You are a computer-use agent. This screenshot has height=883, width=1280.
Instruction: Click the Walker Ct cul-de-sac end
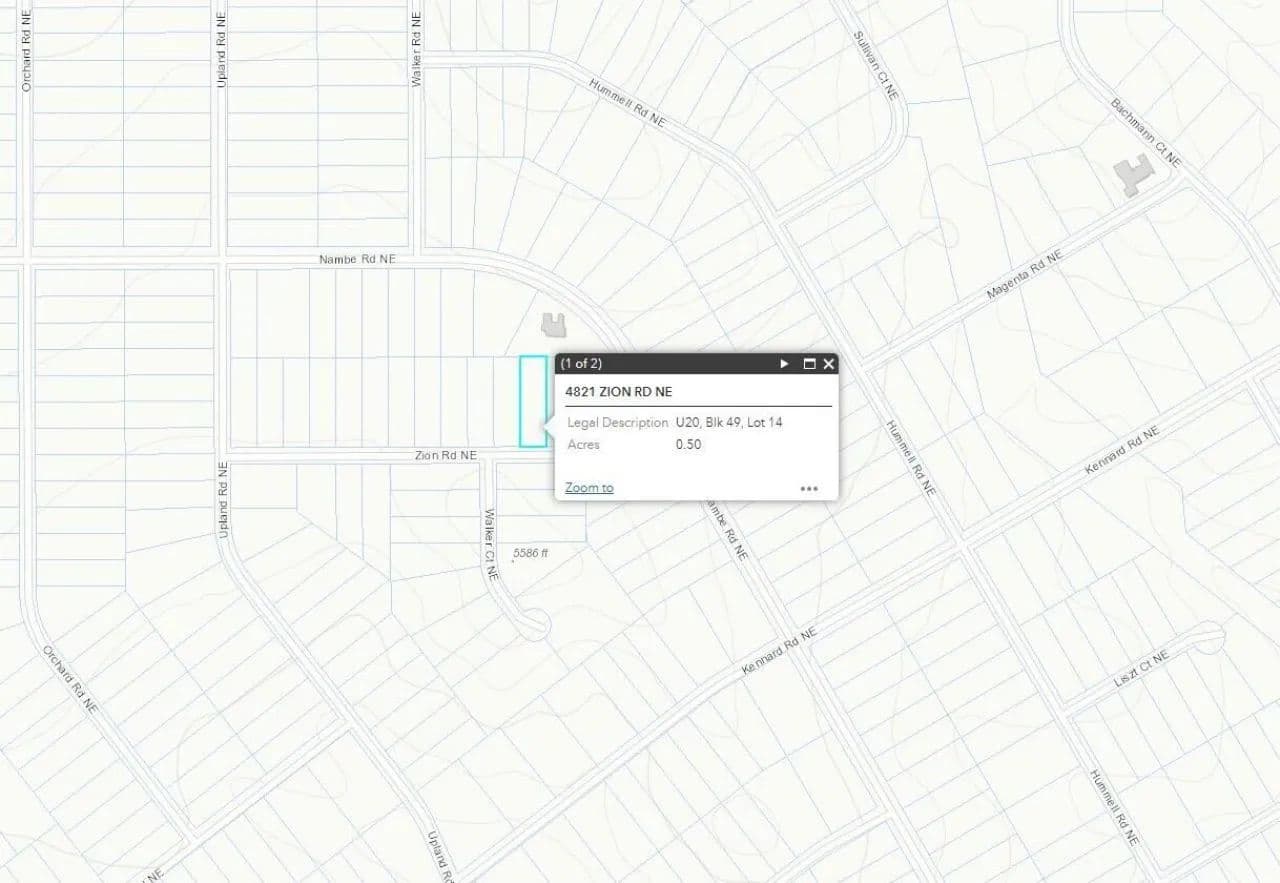(536, 627)
